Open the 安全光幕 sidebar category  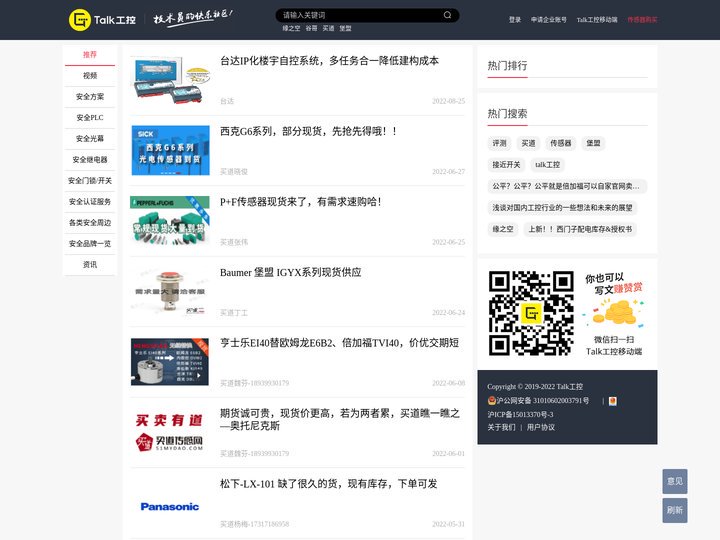tap(90, 139)
